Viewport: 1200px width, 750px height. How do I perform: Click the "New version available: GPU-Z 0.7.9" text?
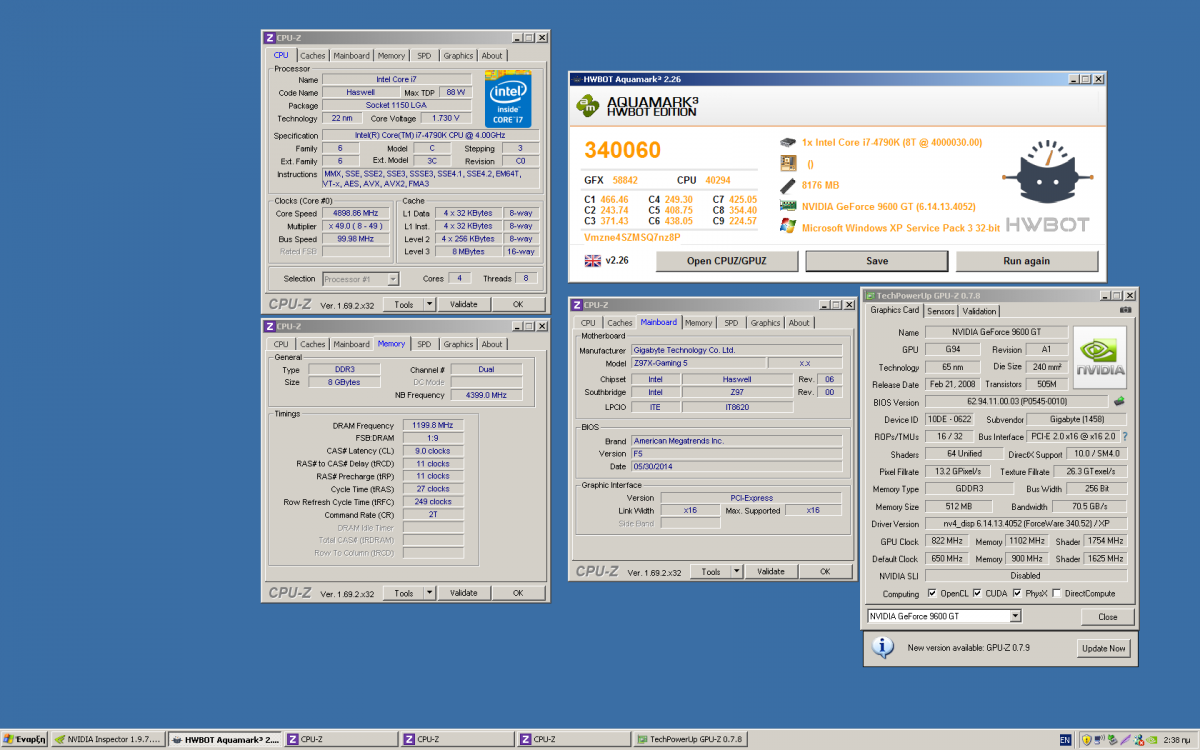[967, 648]
